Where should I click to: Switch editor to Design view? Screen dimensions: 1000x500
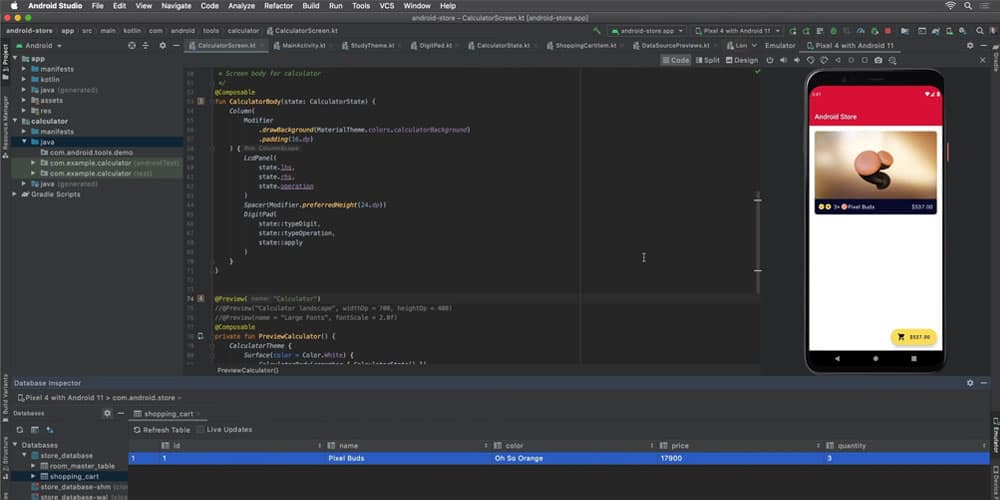[x=742, y=61]
